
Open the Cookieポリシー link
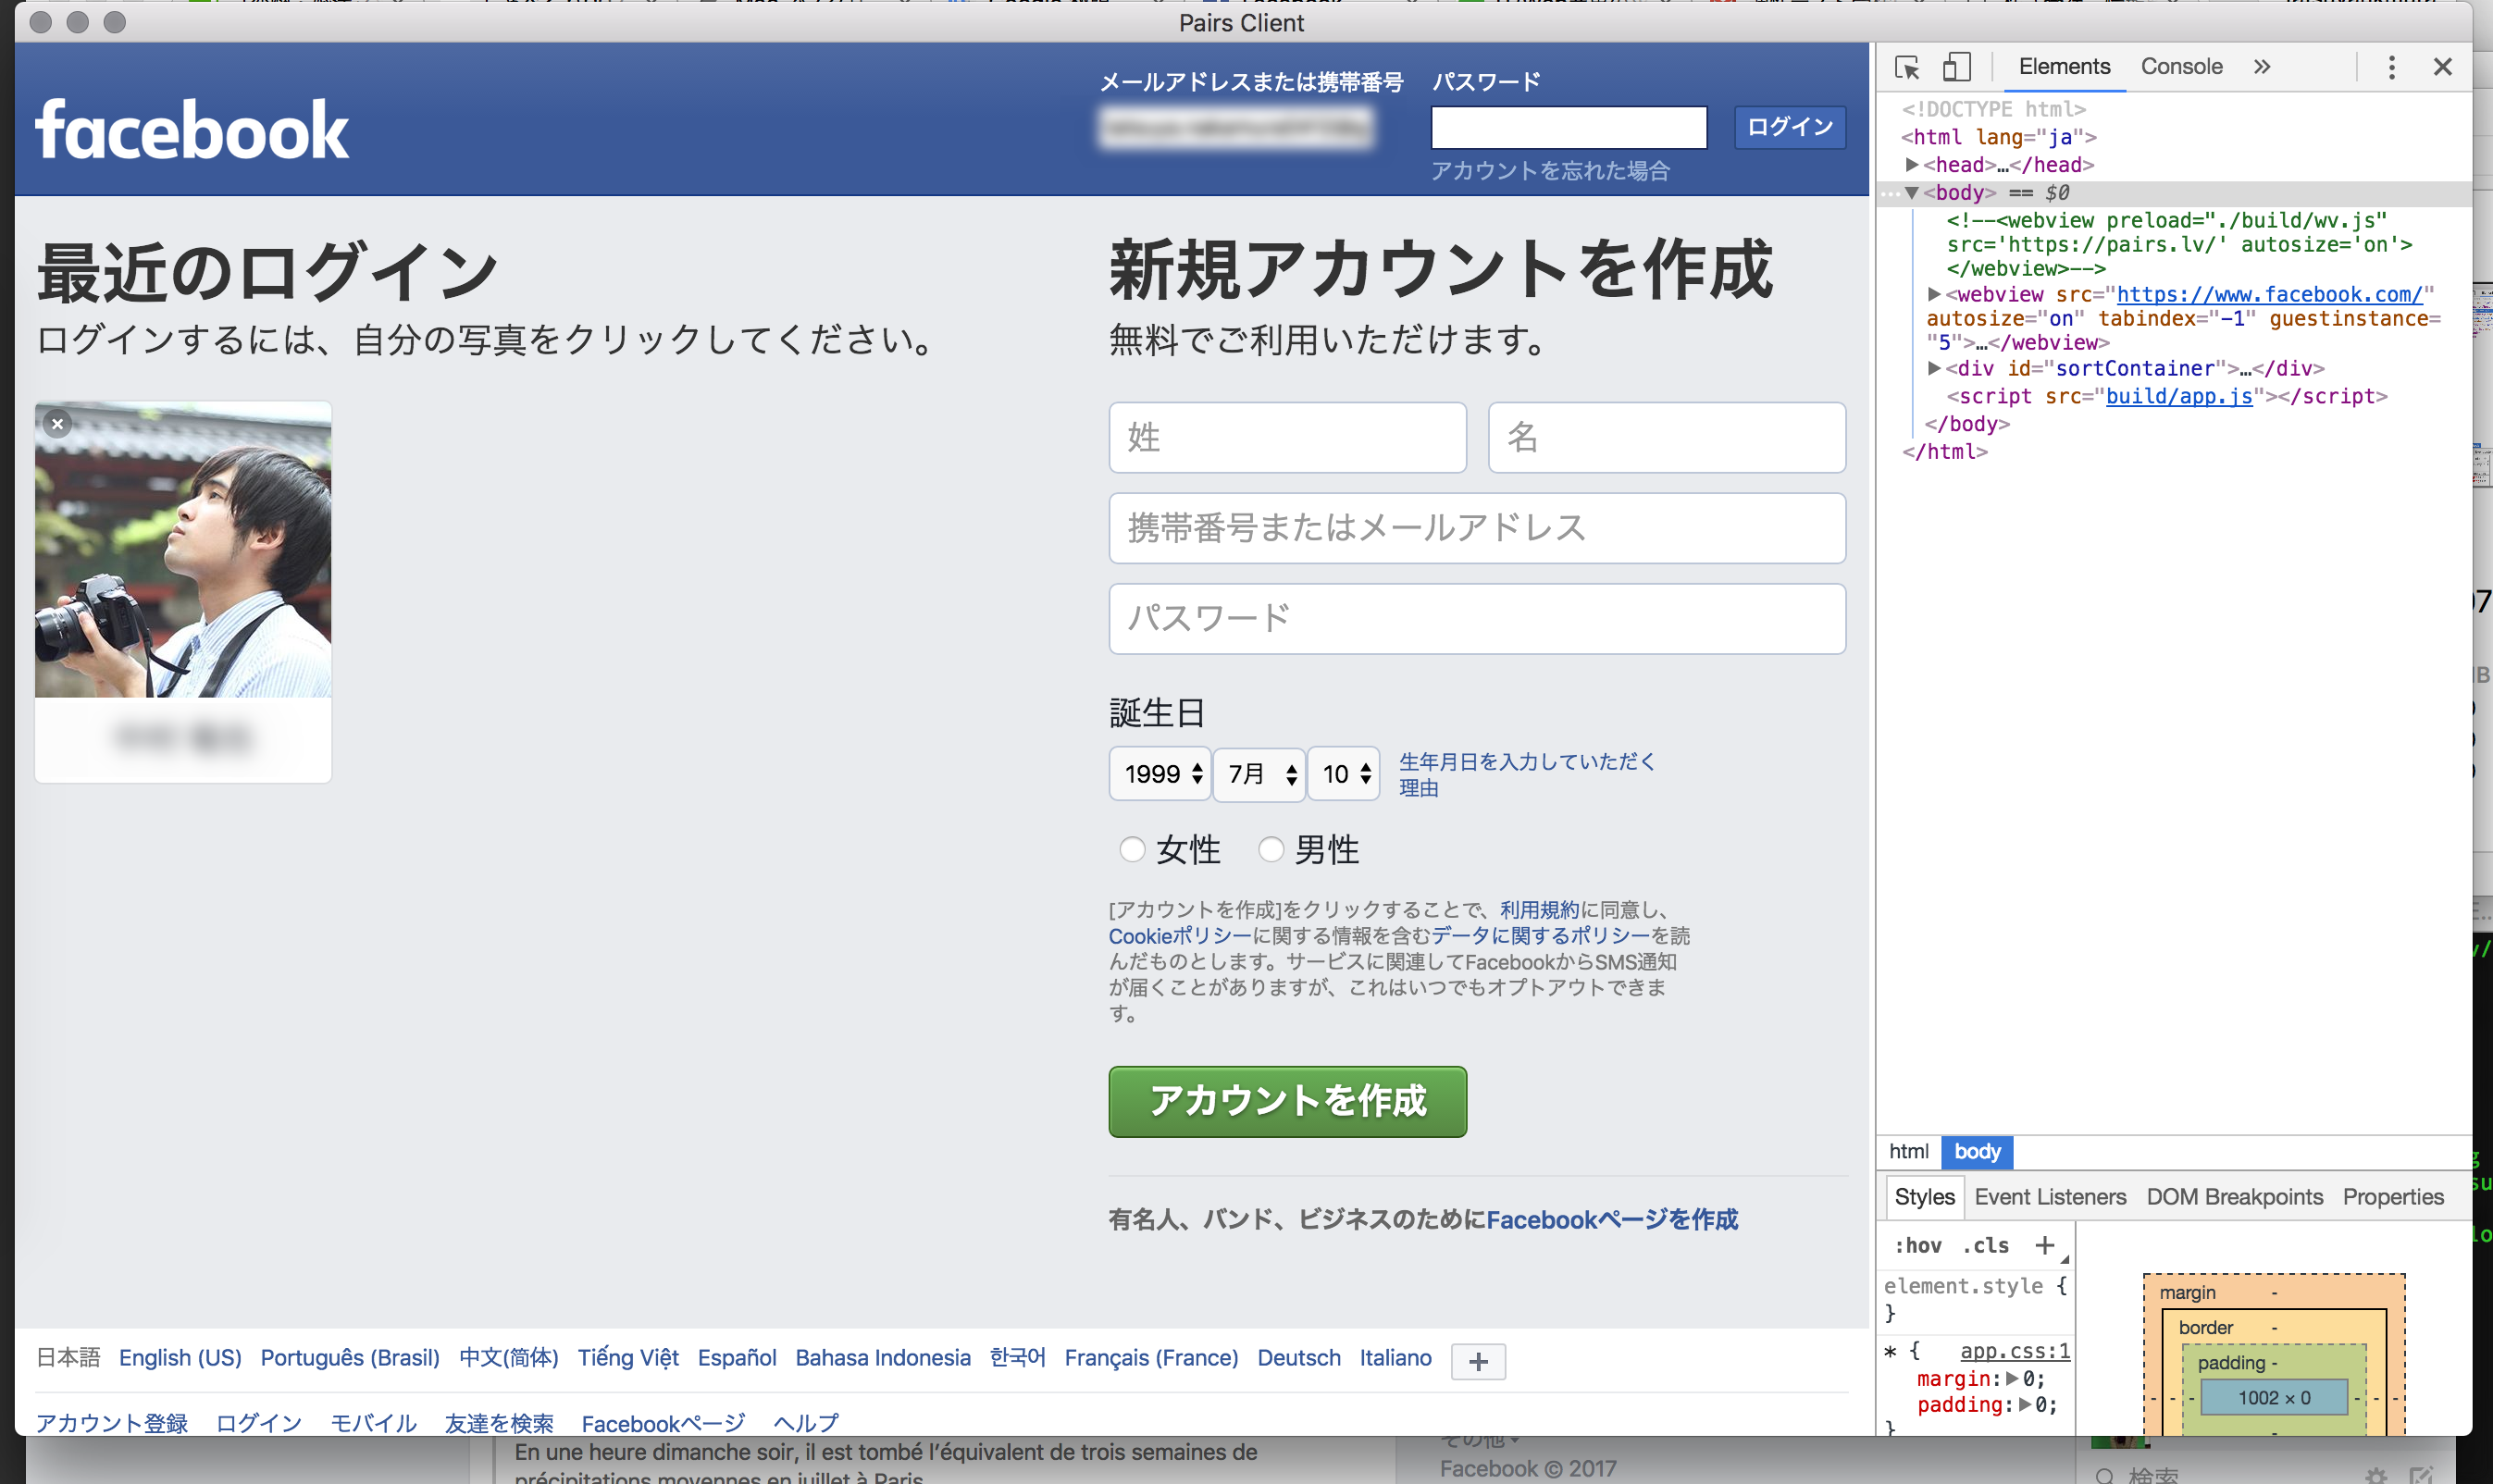click(1180, 936)
